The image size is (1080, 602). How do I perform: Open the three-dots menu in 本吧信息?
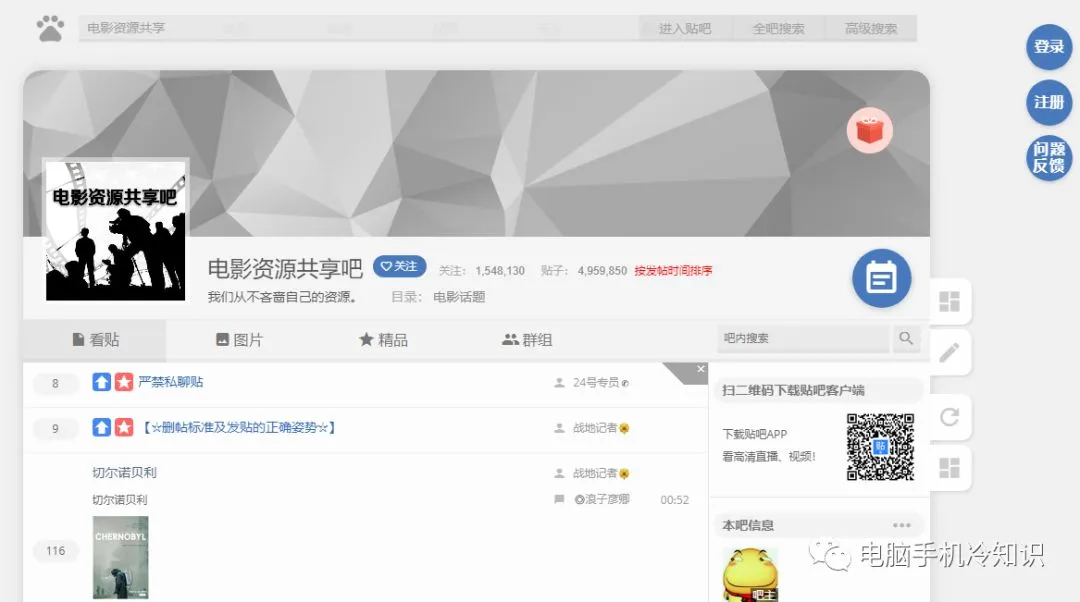point(902,525)
